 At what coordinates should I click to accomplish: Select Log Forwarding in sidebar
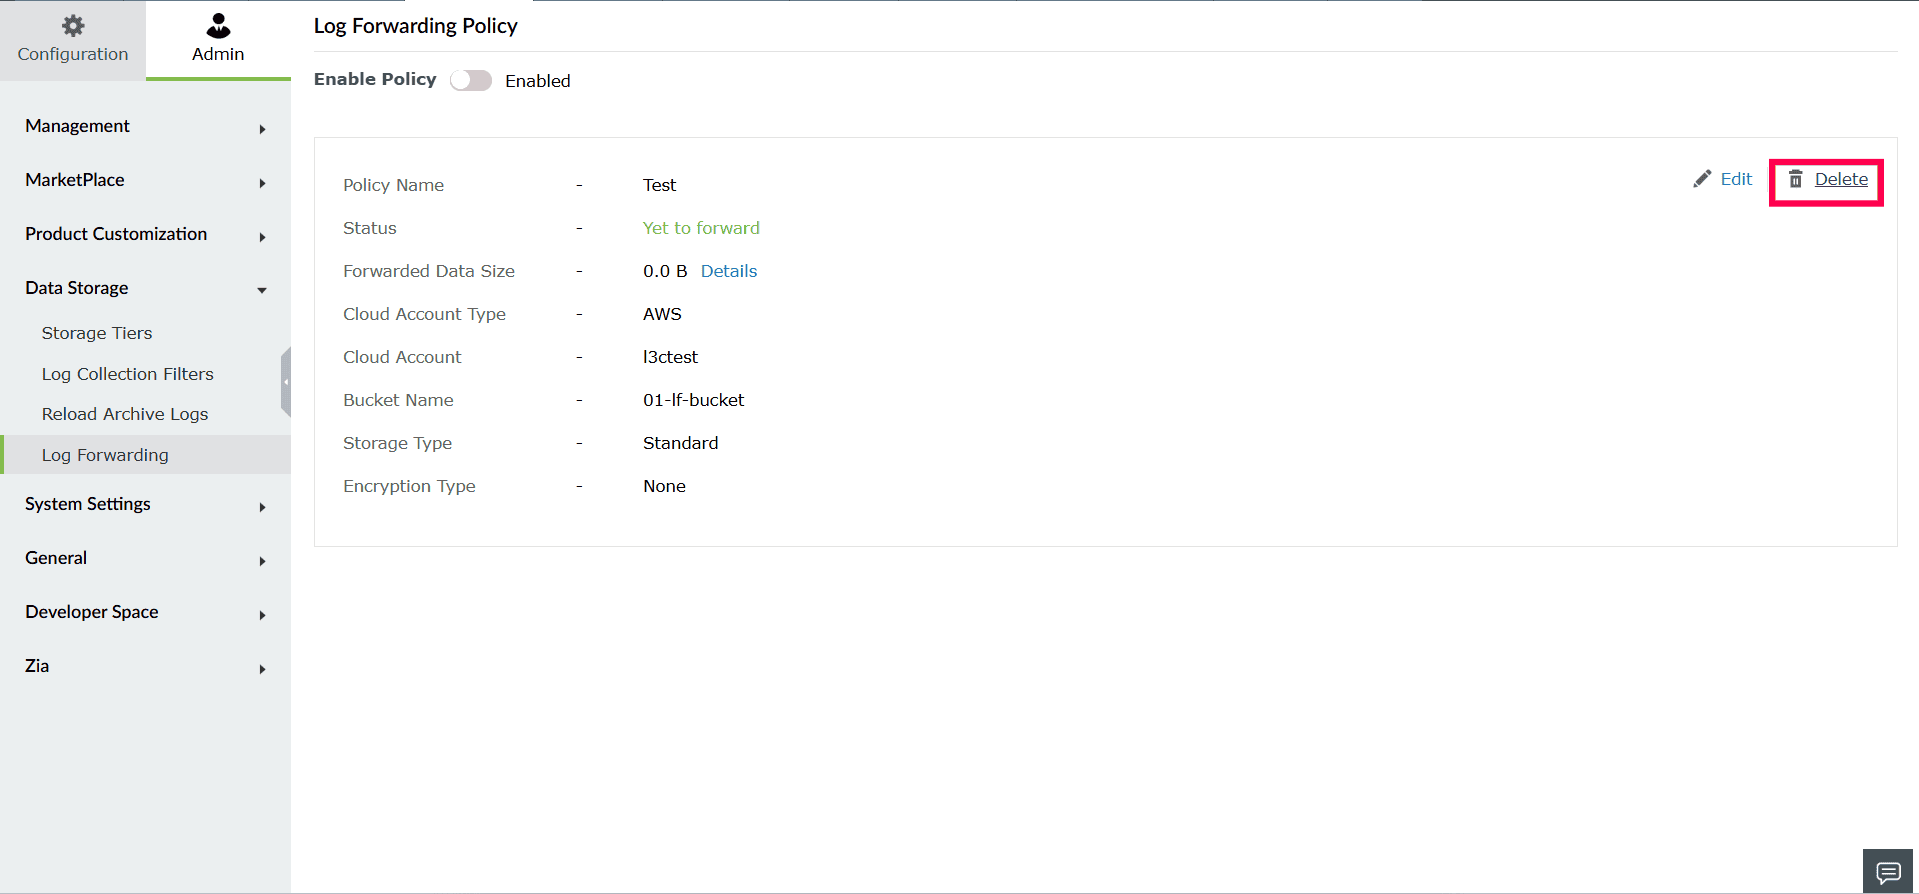click(105, 455)
